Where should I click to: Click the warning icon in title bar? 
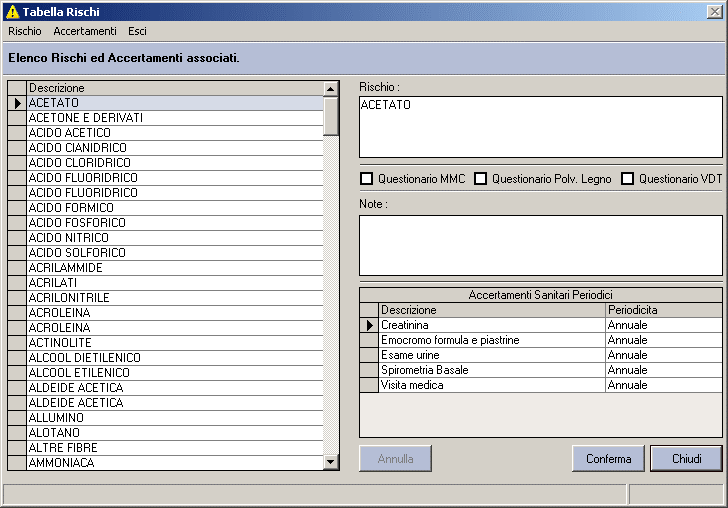pos(13,12)
